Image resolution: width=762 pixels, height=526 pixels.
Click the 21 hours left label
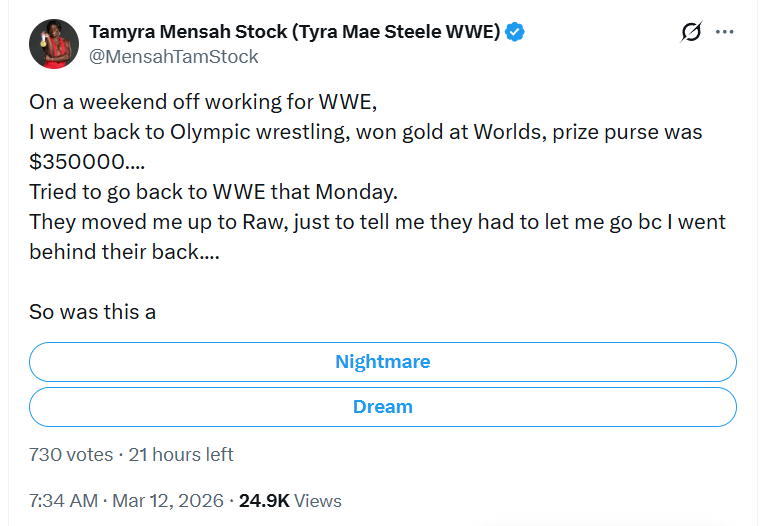(x=181, y=454)
